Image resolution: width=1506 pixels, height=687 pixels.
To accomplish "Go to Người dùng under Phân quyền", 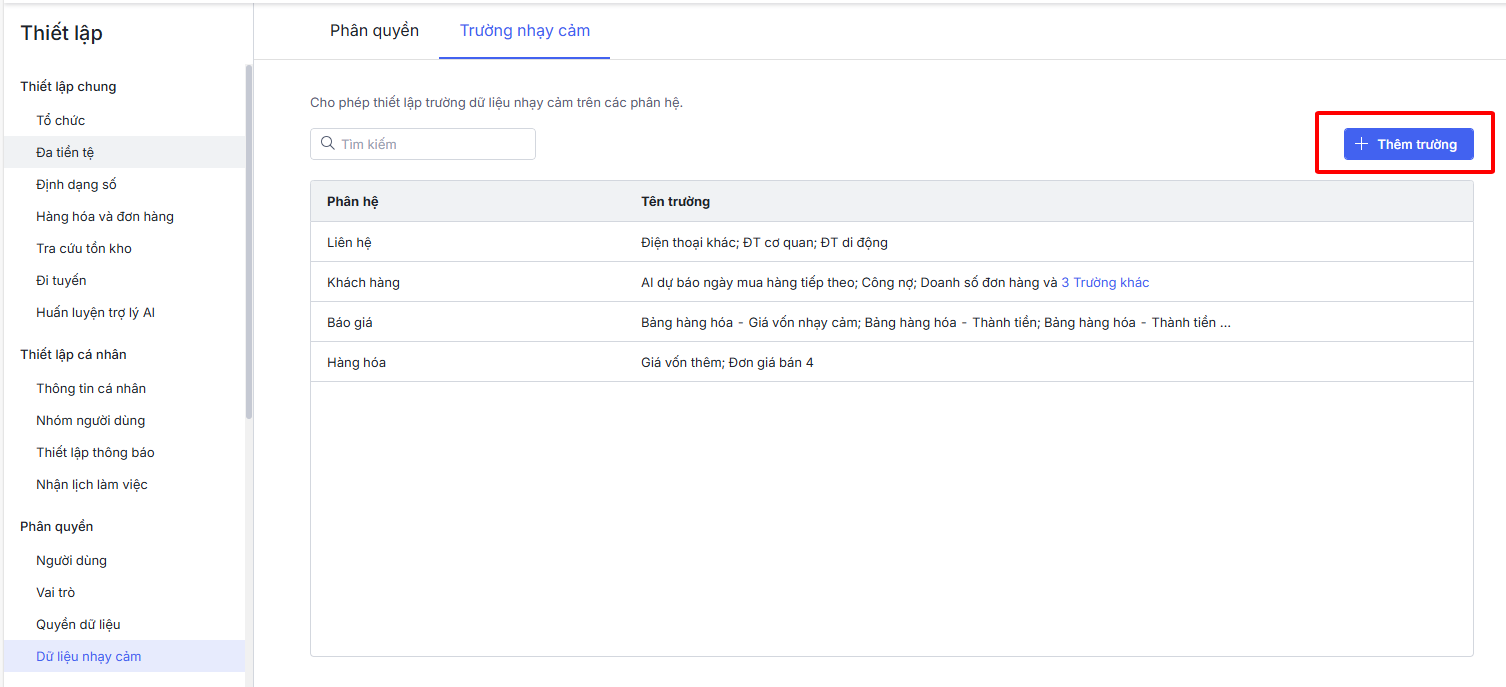I will tap(71, 561).
